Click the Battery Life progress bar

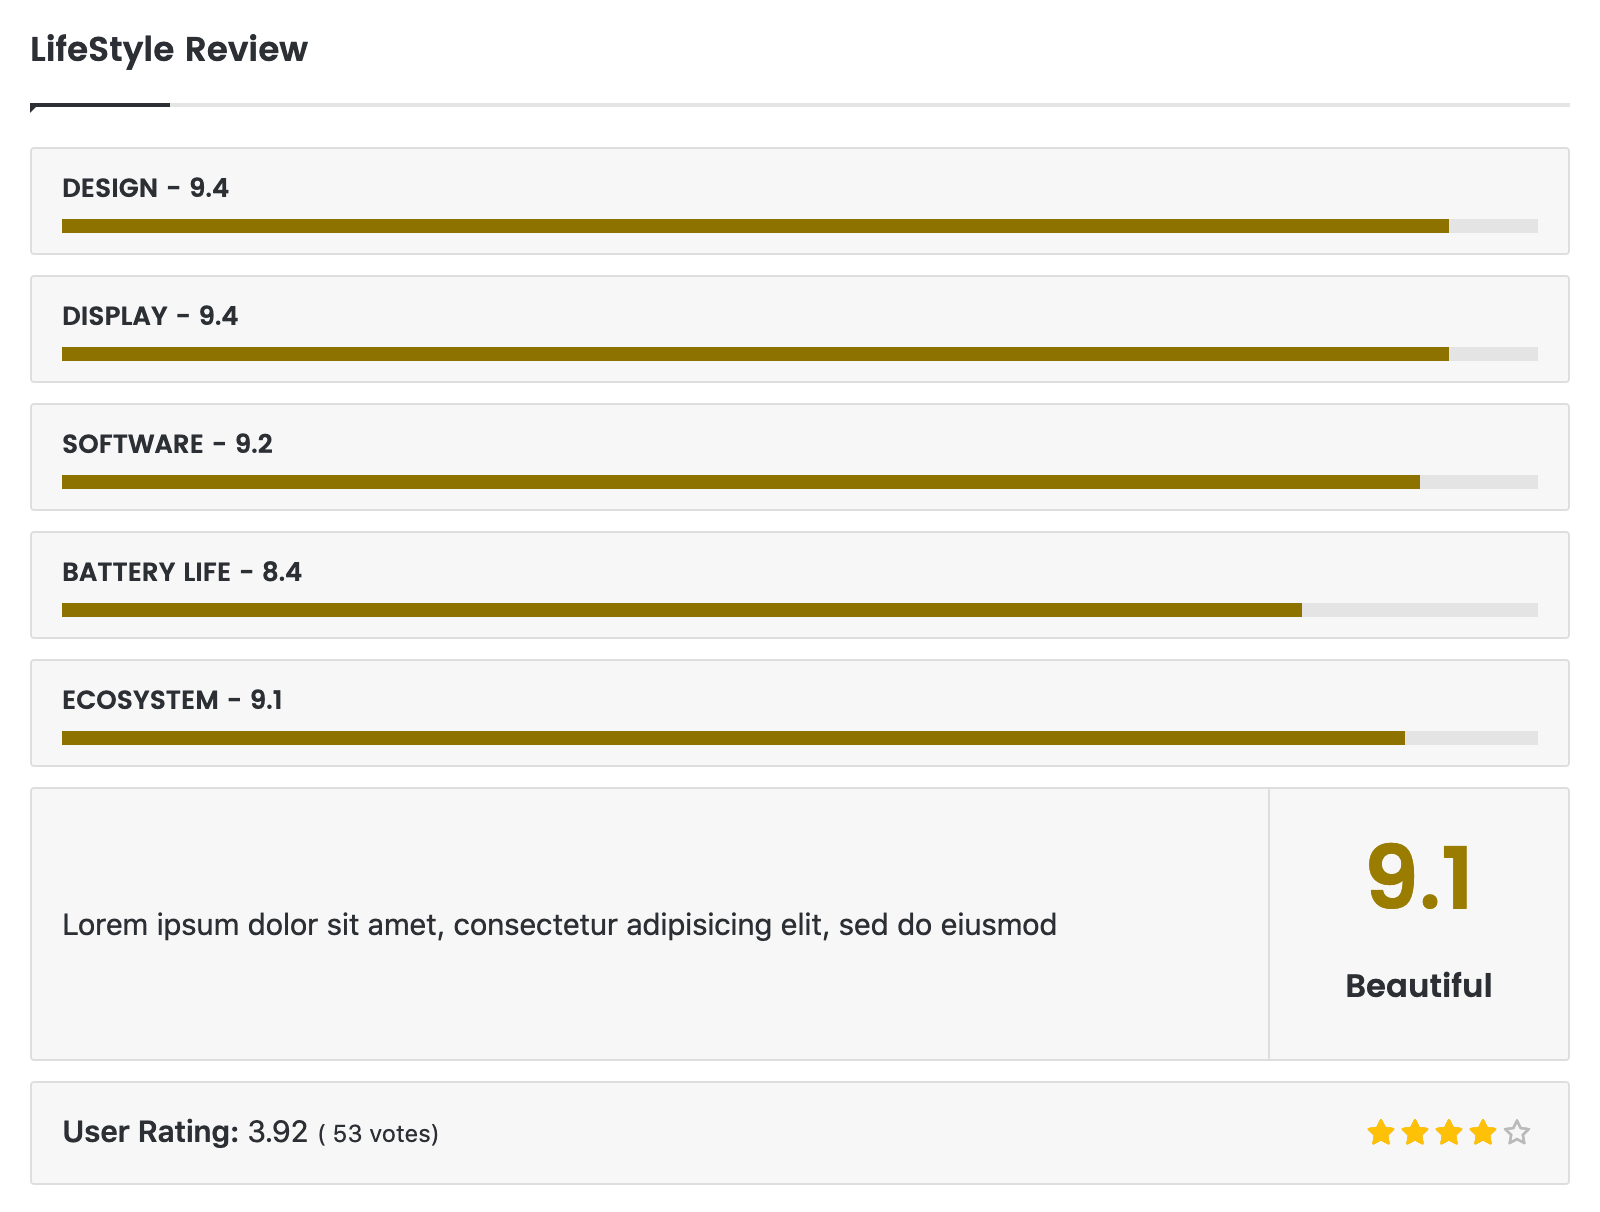tap(799, 610)
